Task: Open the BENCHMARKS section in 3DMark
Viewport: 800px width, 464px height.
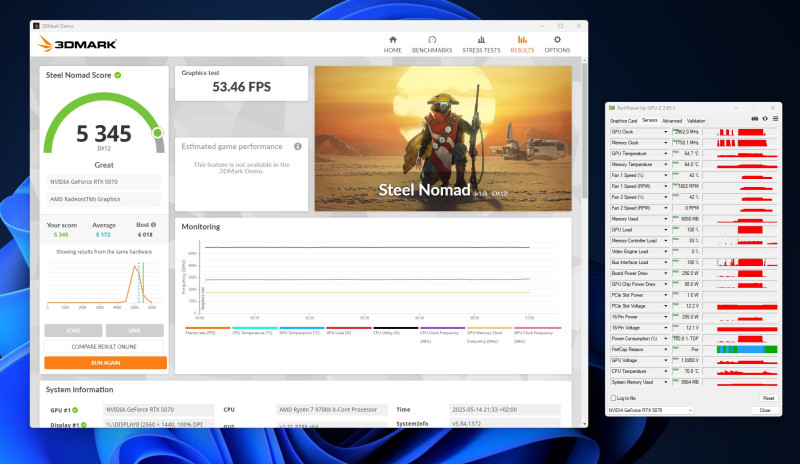Action: click(x=432, y=44)
